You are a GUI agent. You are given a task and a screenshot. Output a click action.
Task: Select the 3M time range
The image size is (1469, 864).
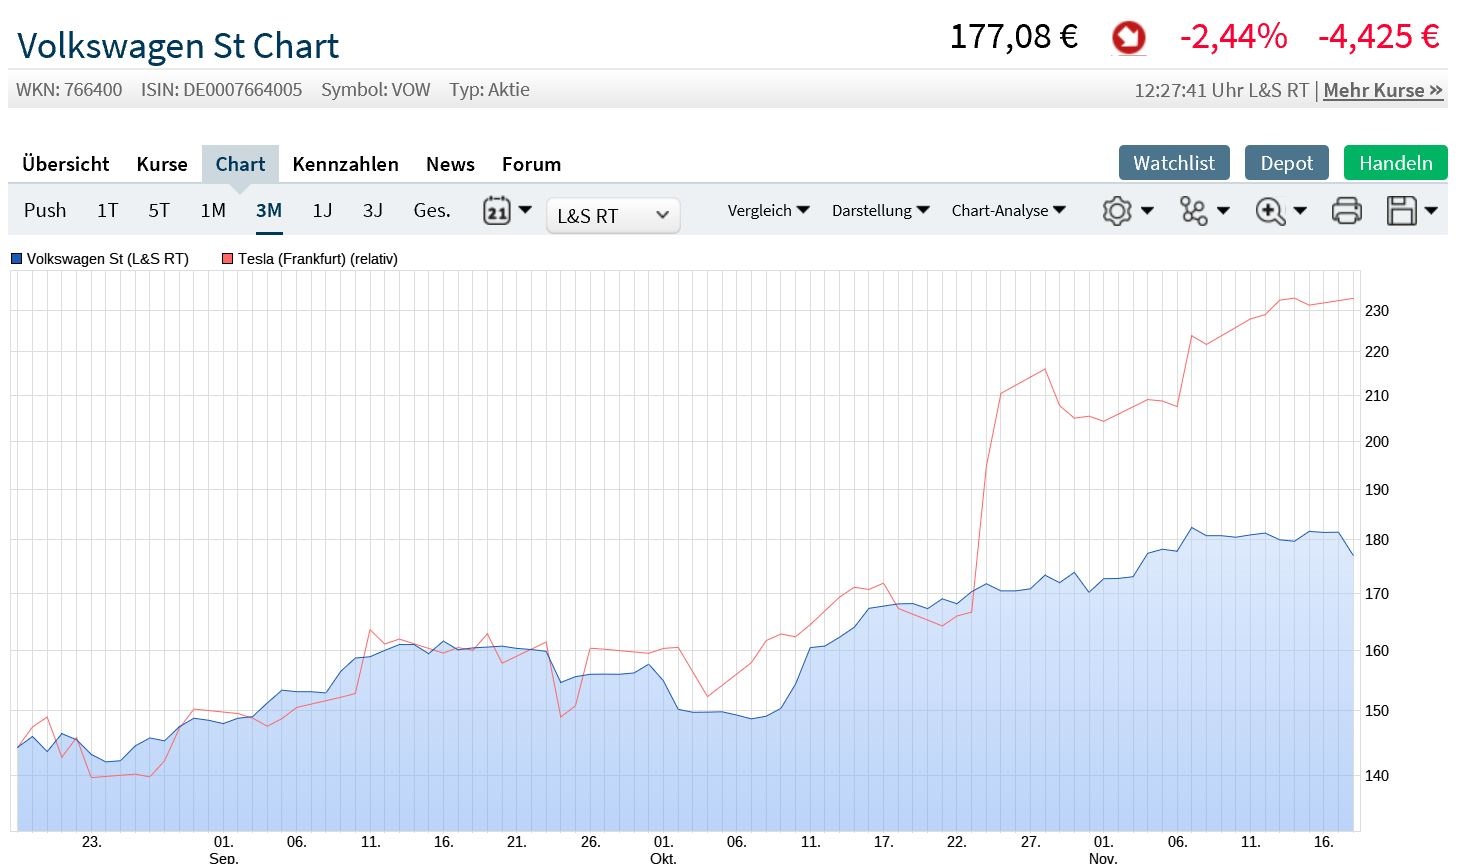click(x=269, y=210)
